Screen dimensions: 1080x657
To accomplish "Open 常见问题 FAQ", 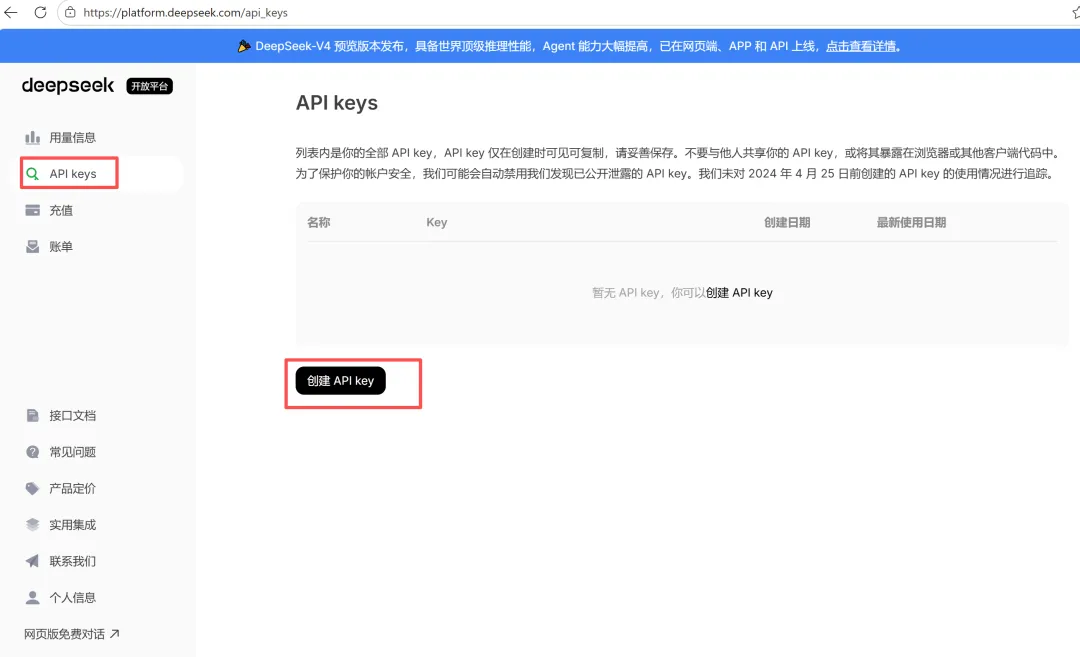I will (72, 452).
